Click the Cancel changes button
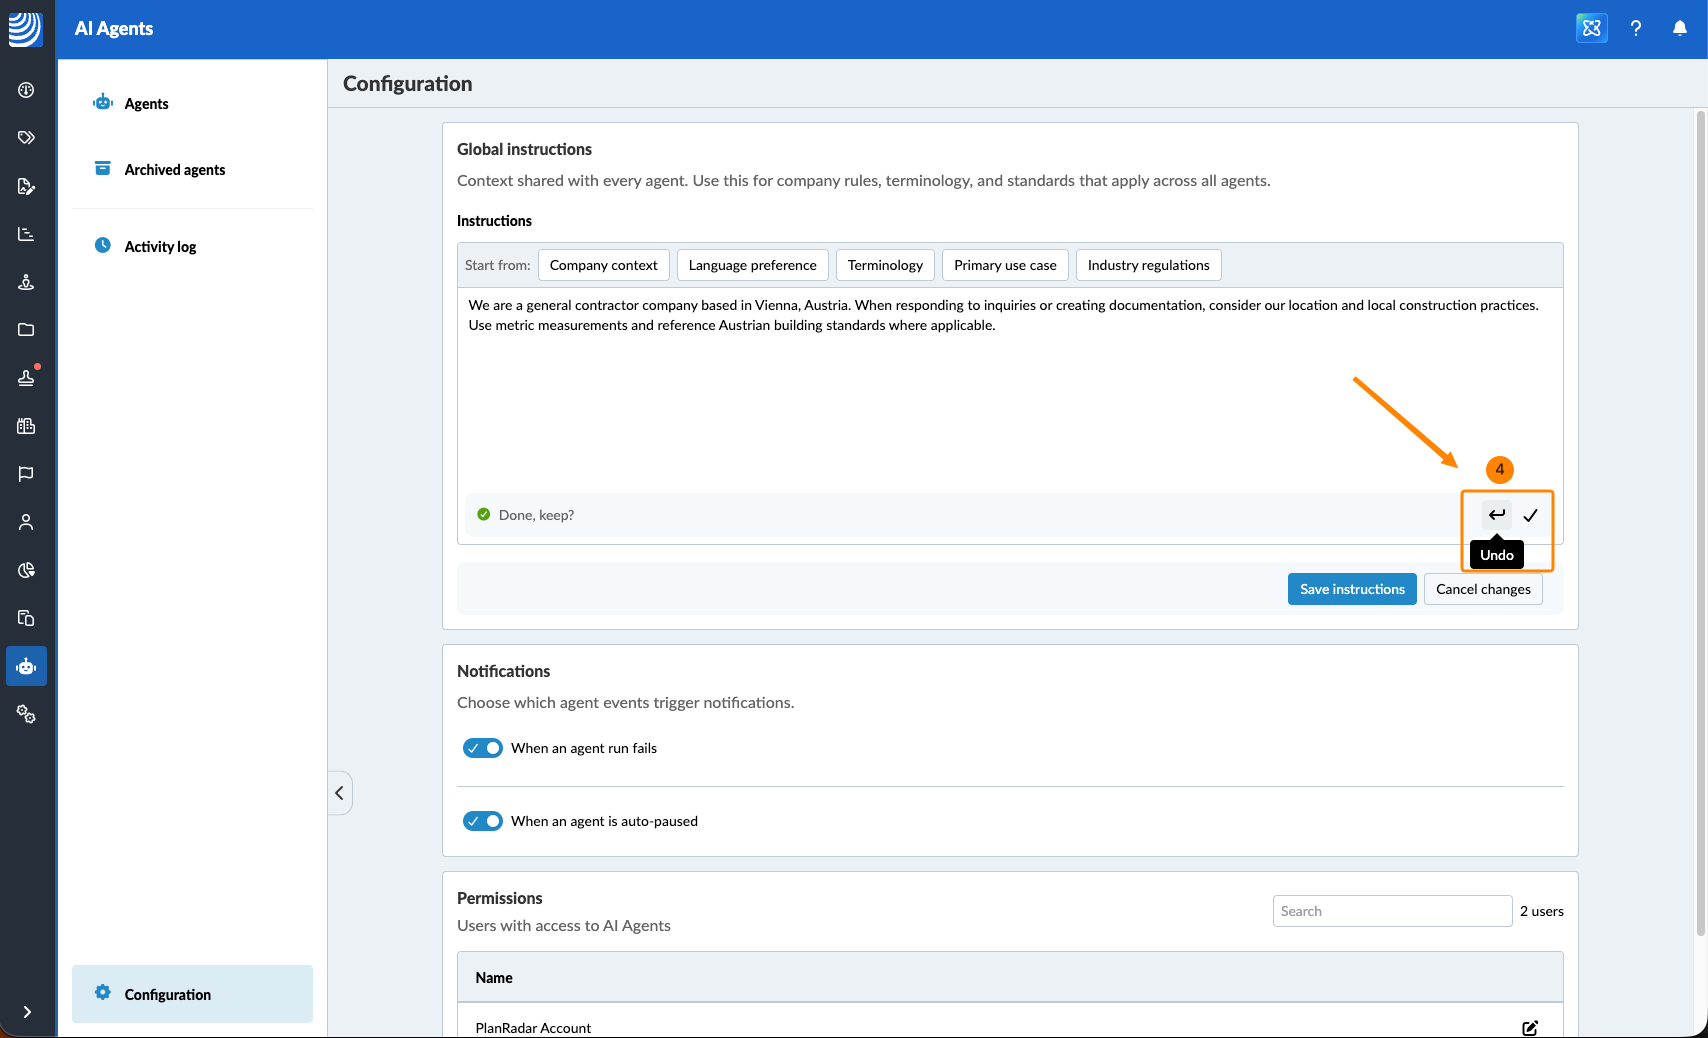 pyautogui.click(x=1483, y=589)
